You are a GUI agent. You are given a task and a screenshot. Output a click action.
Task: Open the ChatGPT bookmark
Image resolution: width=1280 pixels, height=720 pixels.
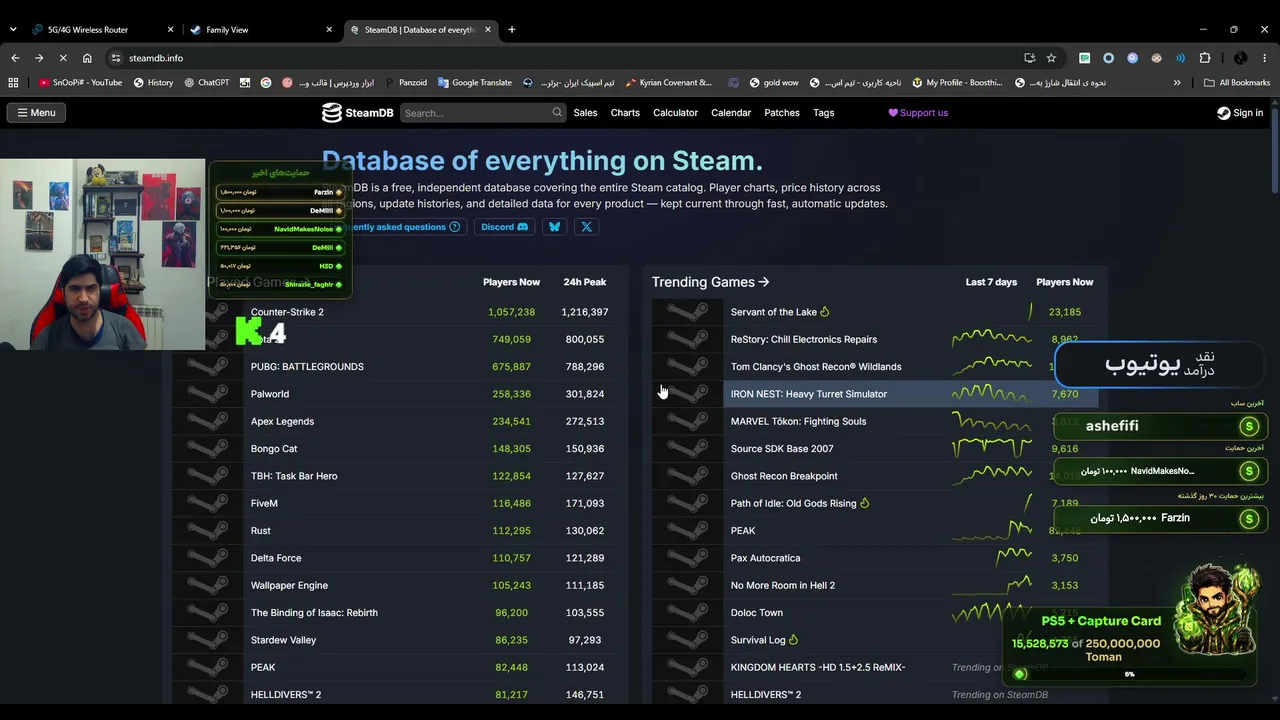[x=207, y=83]
